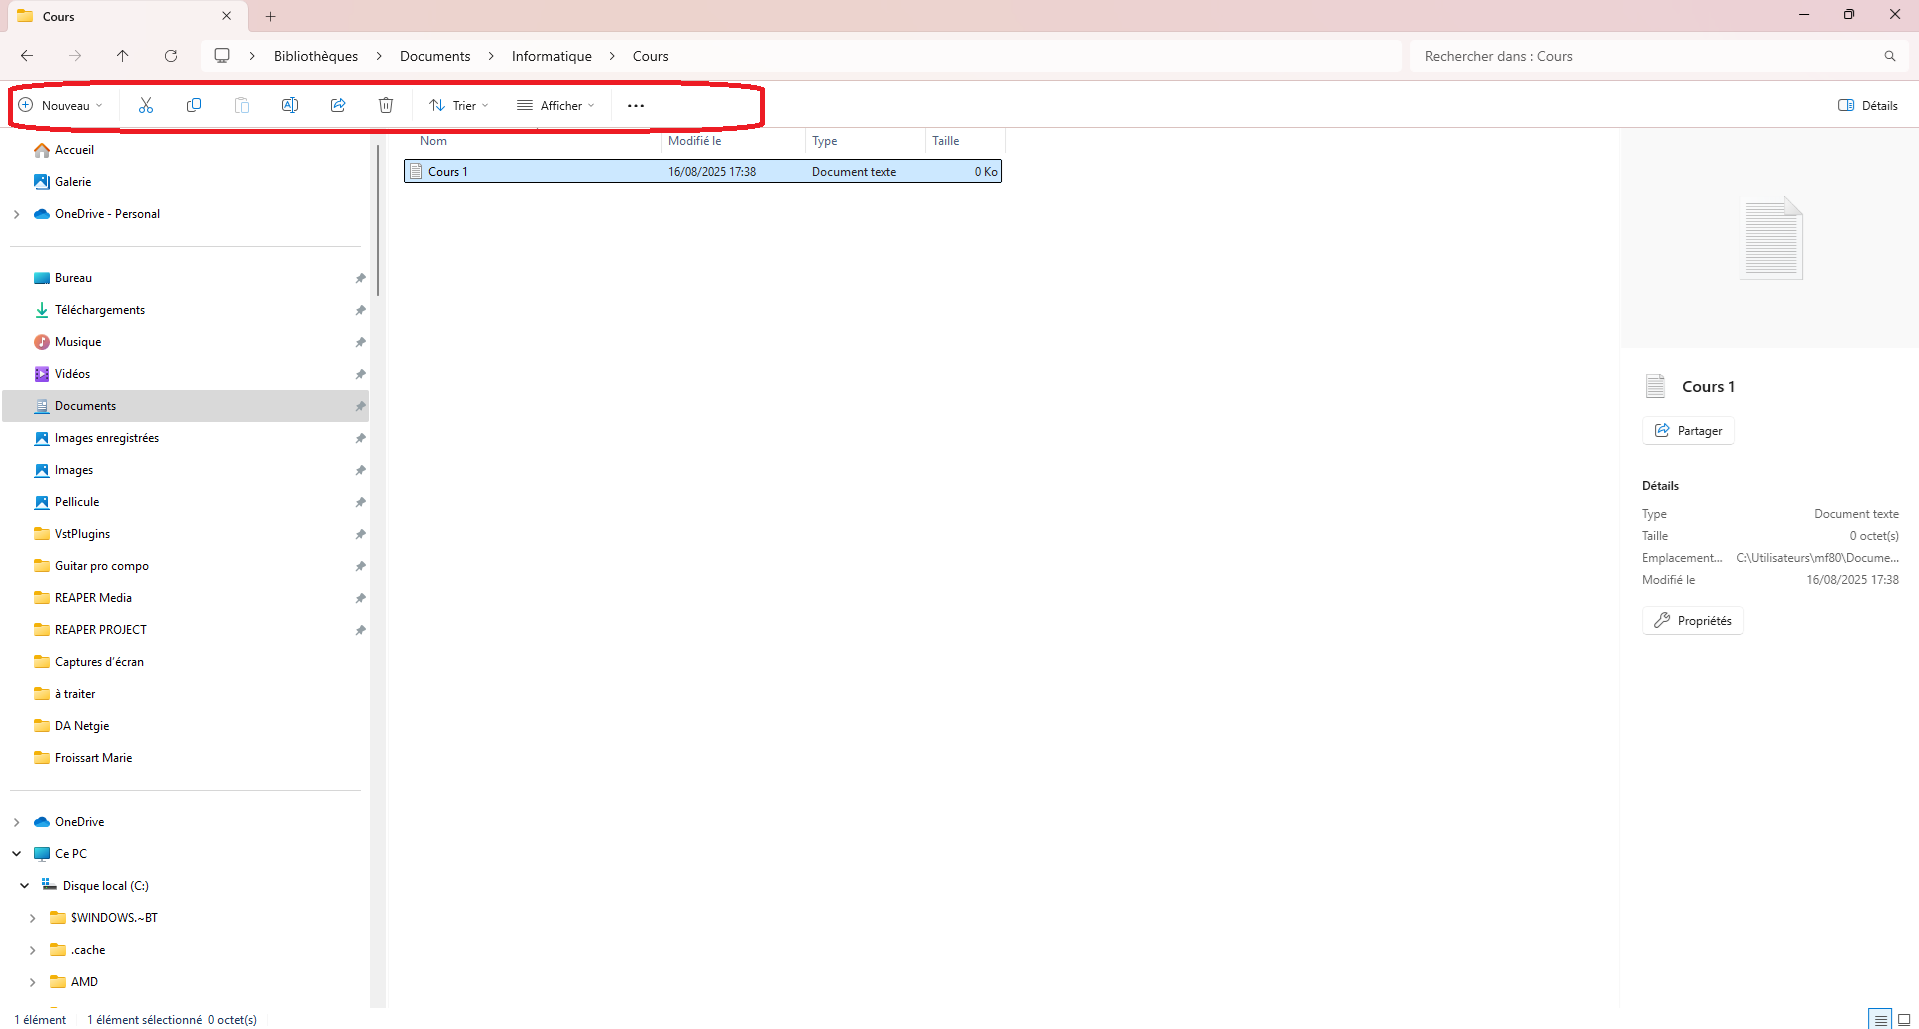Click the Partager button in details pane
Image resolution: width=1919 pixels, height=1029 pixels.
pyautogui.click(x=1688, y=430)
